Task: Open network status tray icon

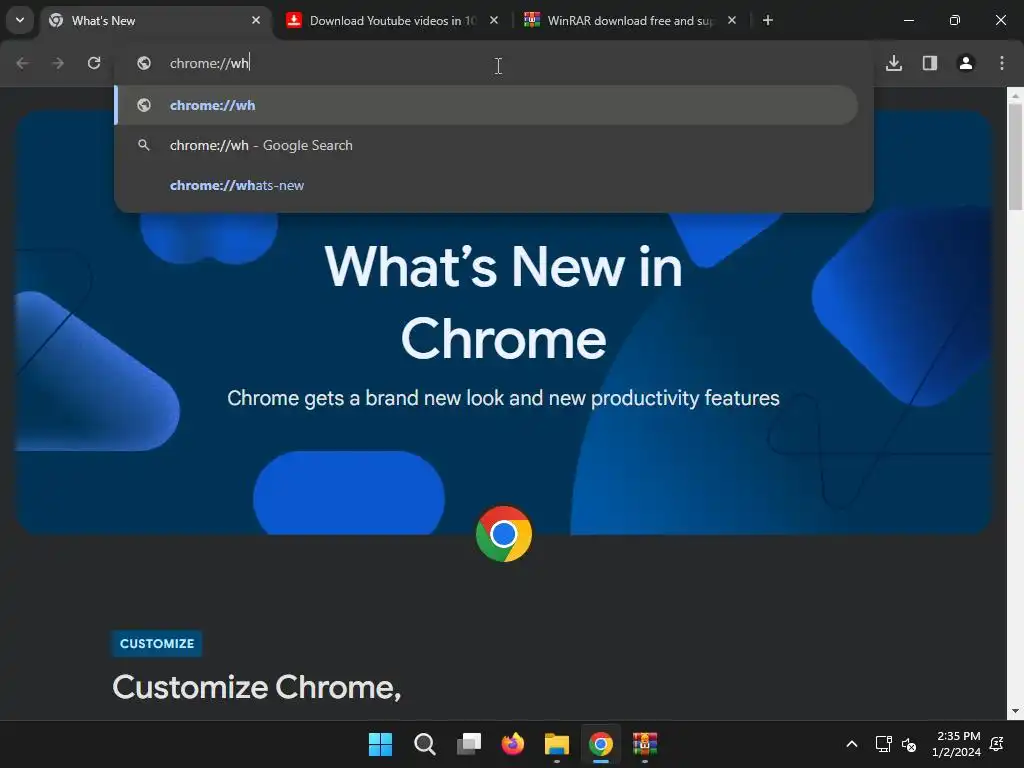Action: [884, 744]
